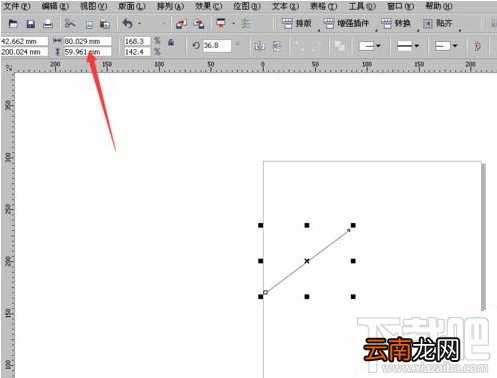Open the 排列 (Arrange) menu

pyautogui.click(x=170, y=6)
